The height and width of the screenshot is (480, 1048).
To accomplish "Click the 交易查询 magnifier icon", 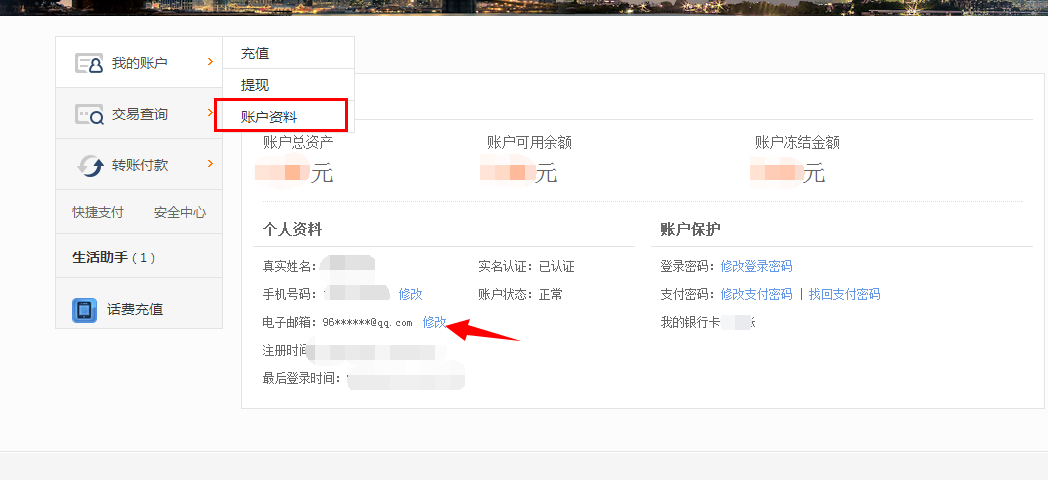I will [x=89, y=114].
